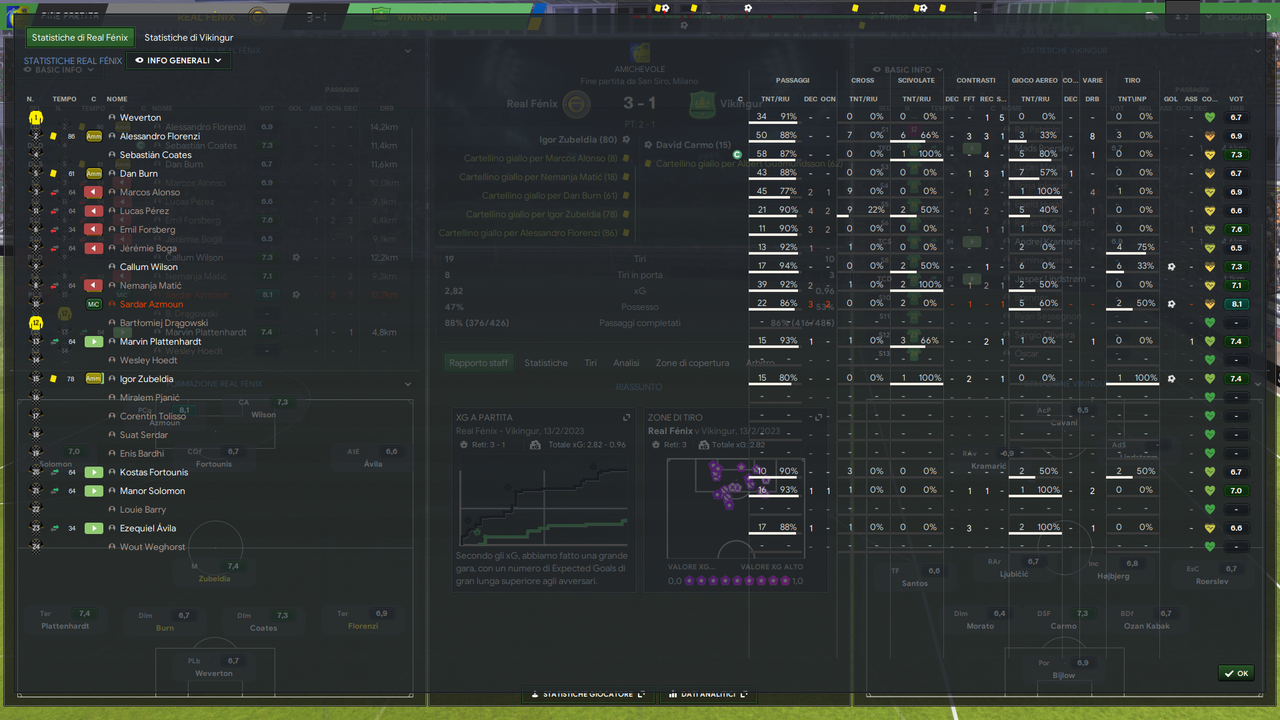The height and width of the screenshot is (720, 1280).
Task: Click the Dati Analitici button
Action: (706, 694)
